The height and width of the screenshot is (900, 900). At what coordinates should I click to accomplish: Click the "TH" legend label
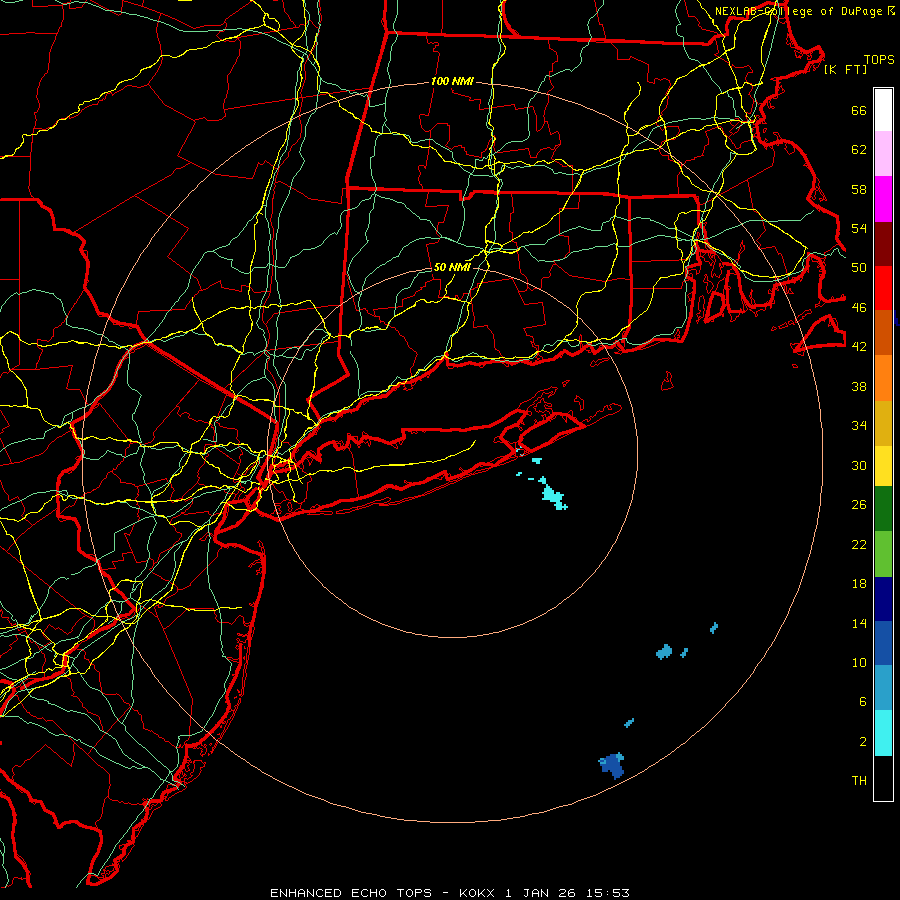pos(859,781)
